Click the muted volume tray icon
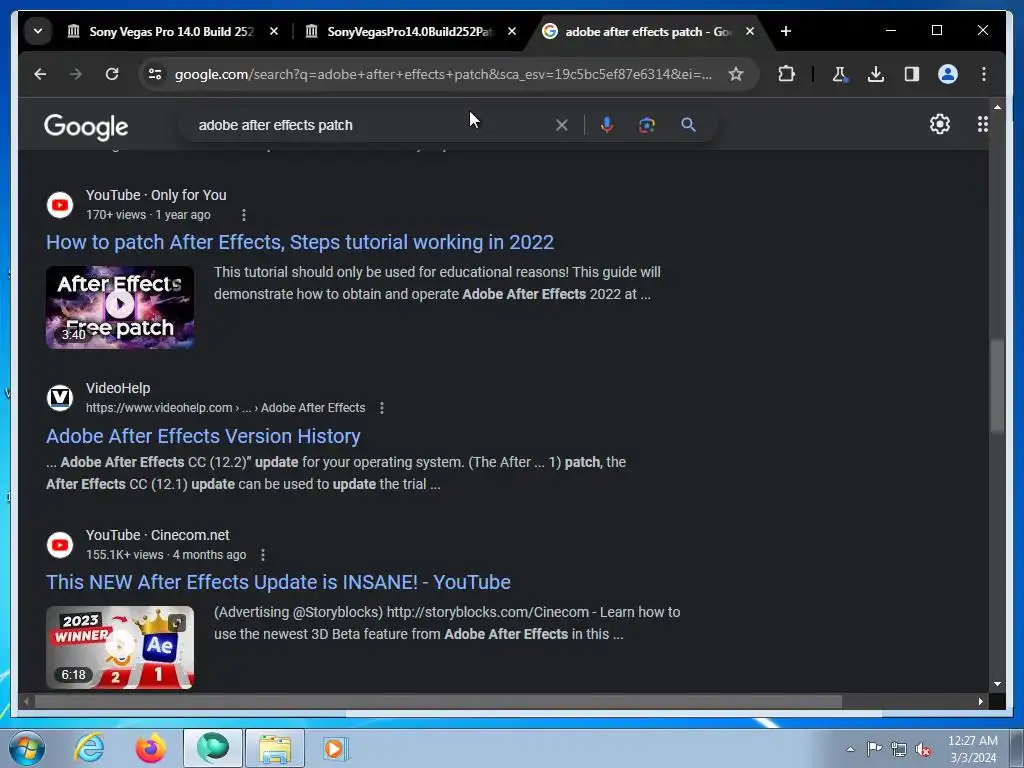 click(923, 750)
